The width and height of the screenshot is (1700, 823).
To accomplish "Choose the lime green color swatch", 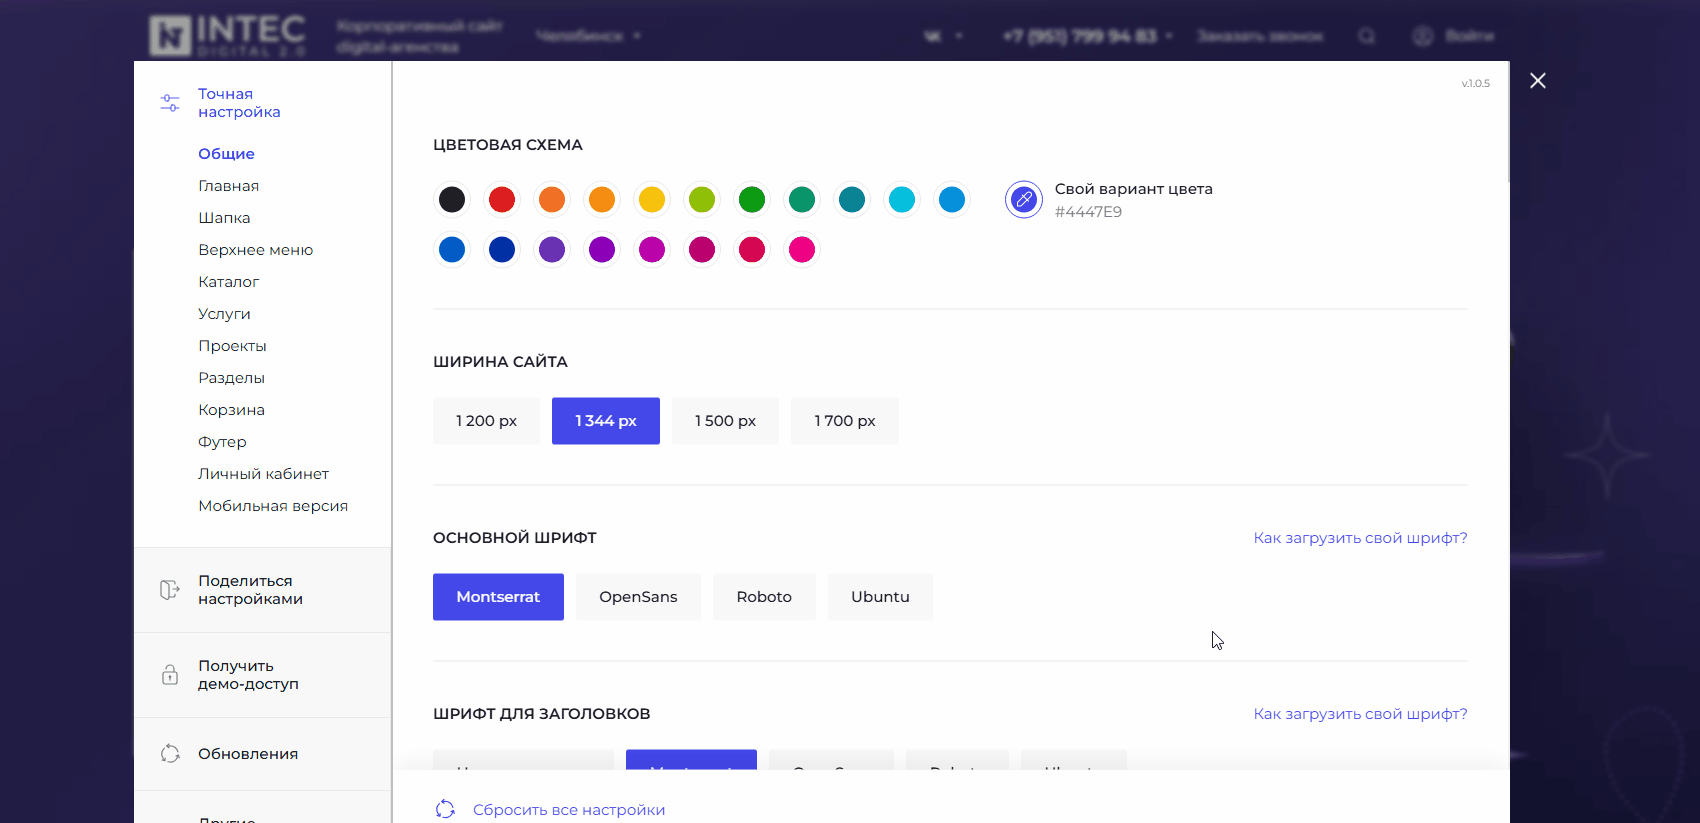I will (702, 200).
